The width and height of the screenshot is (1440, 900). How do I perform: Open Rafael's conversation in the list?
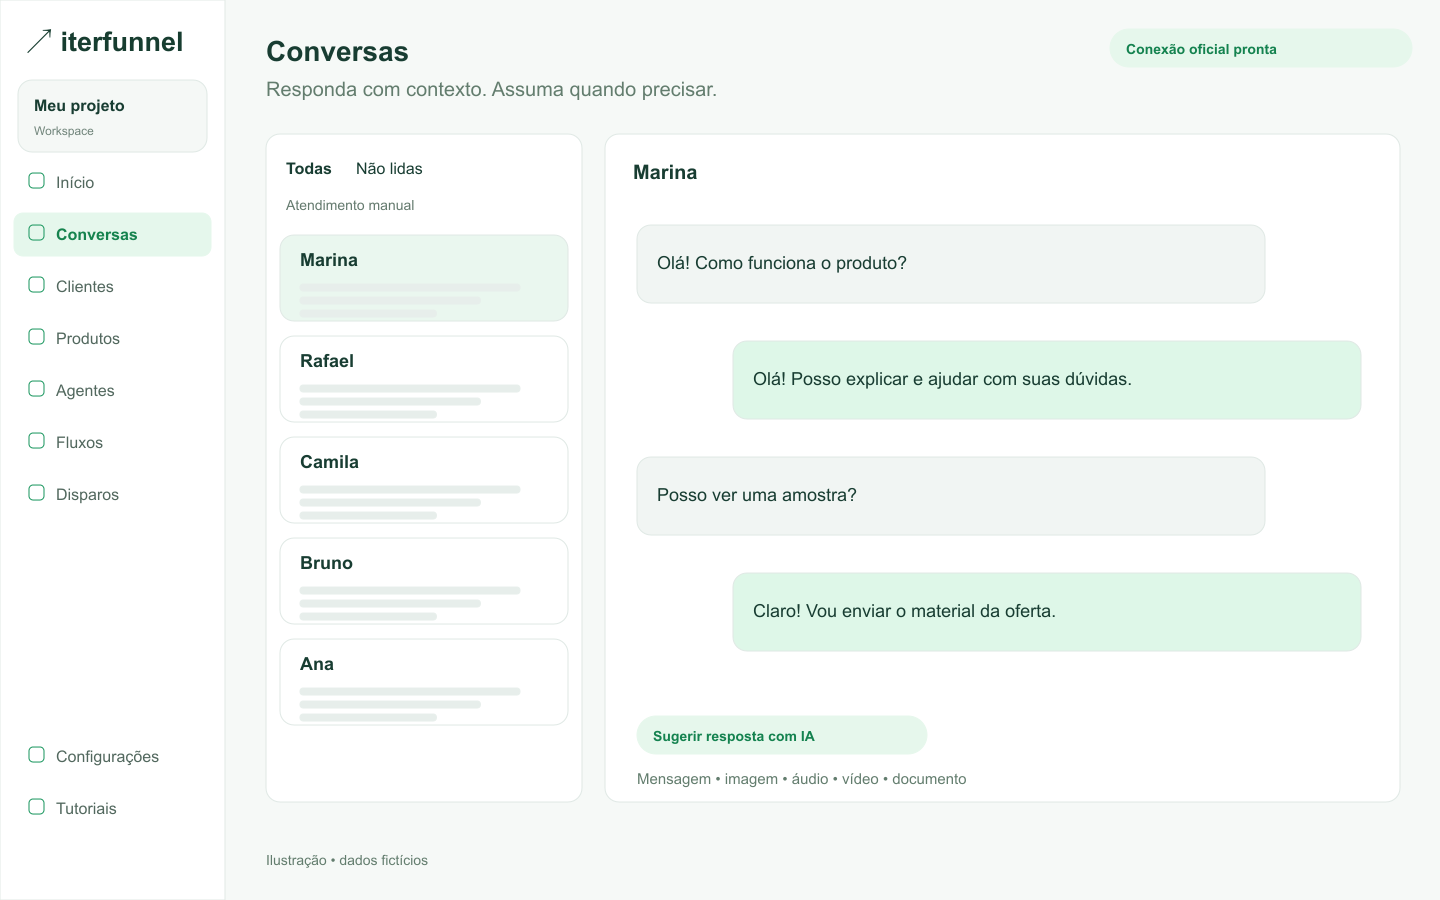tap(424, 379)
